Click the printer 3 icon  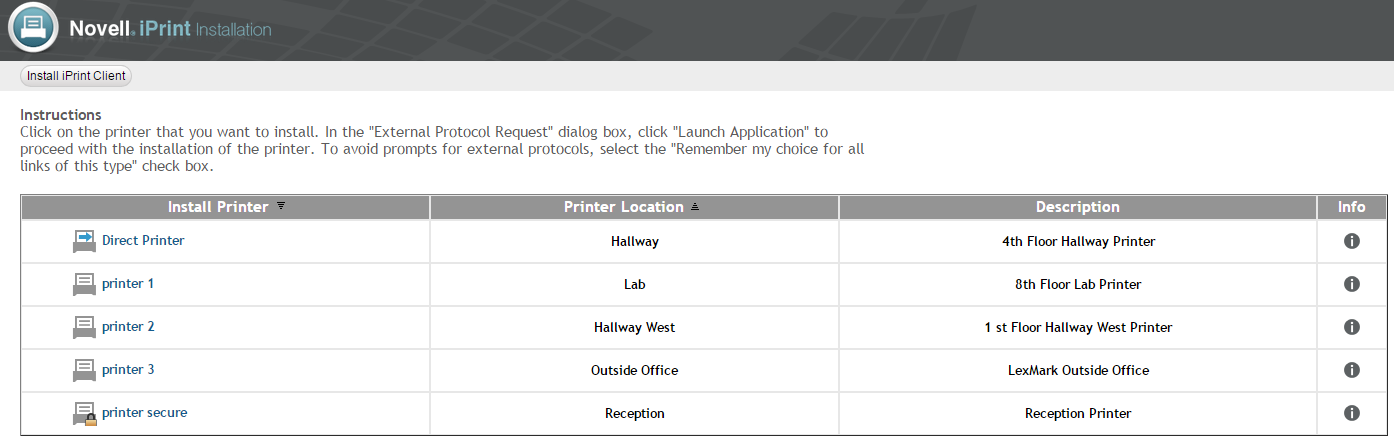(84, 370)
